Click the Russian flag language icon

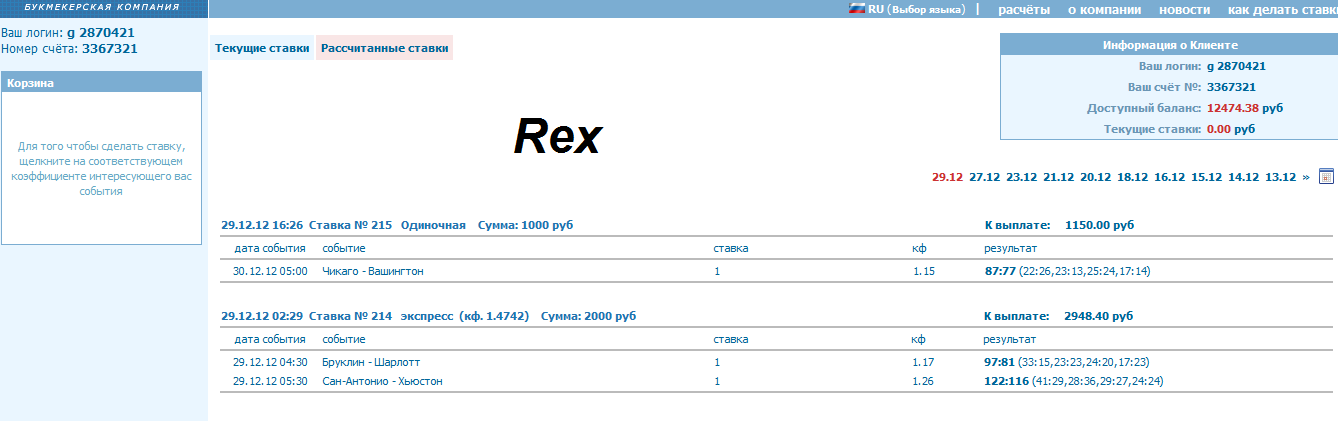(x=856, y=8)
